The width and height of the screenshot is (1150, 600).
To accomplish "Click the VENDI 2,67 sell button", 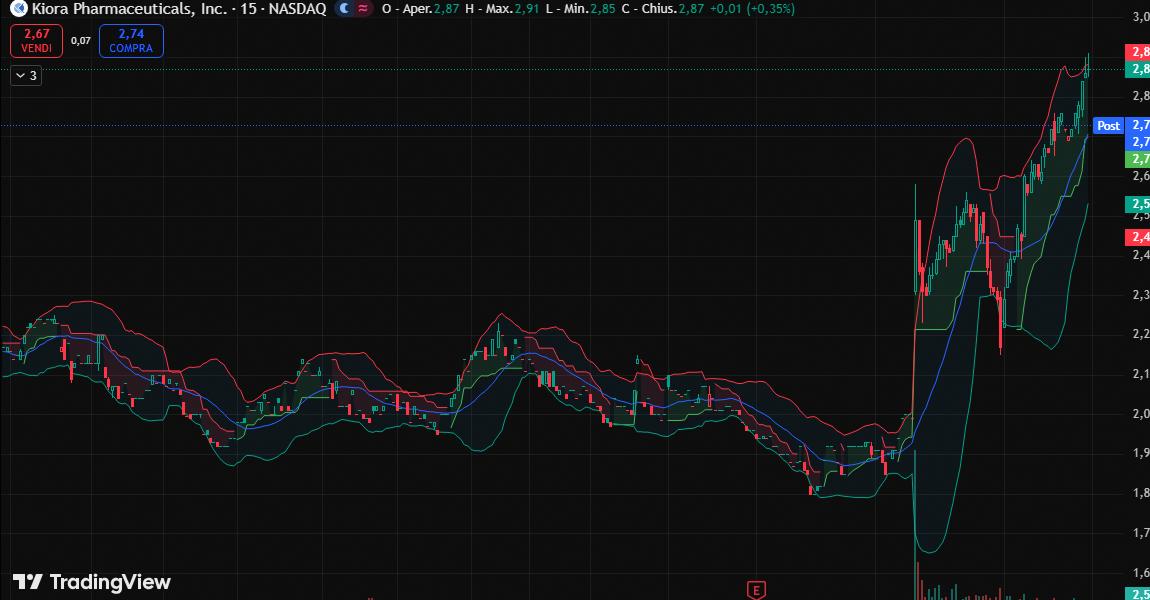I will pyautogui.click(x=37, y=41).
